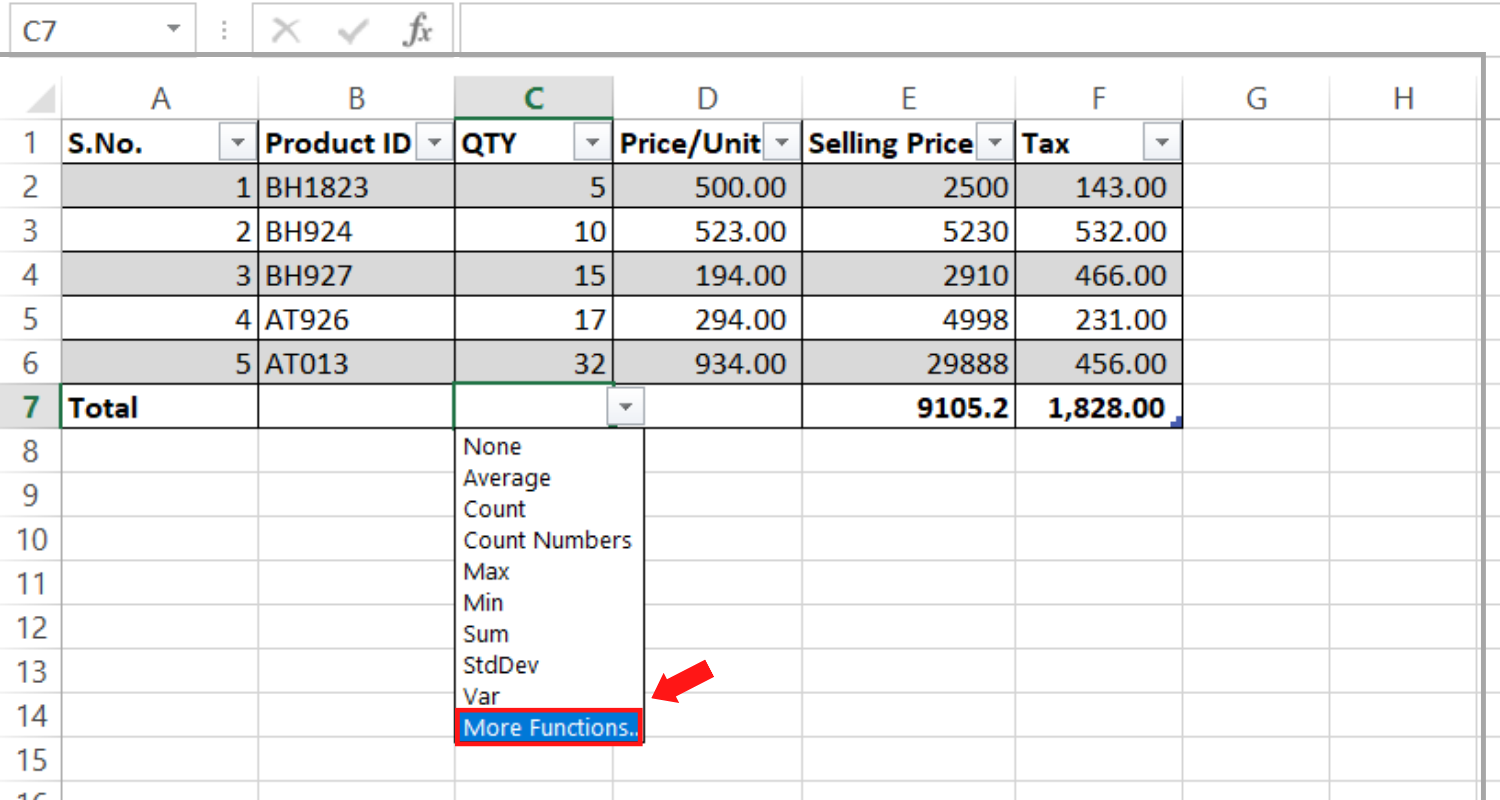The width and height of the screenshot is (1500, 800).
Task: Open the total row function dropdown in C7
Action: [625, 405]
